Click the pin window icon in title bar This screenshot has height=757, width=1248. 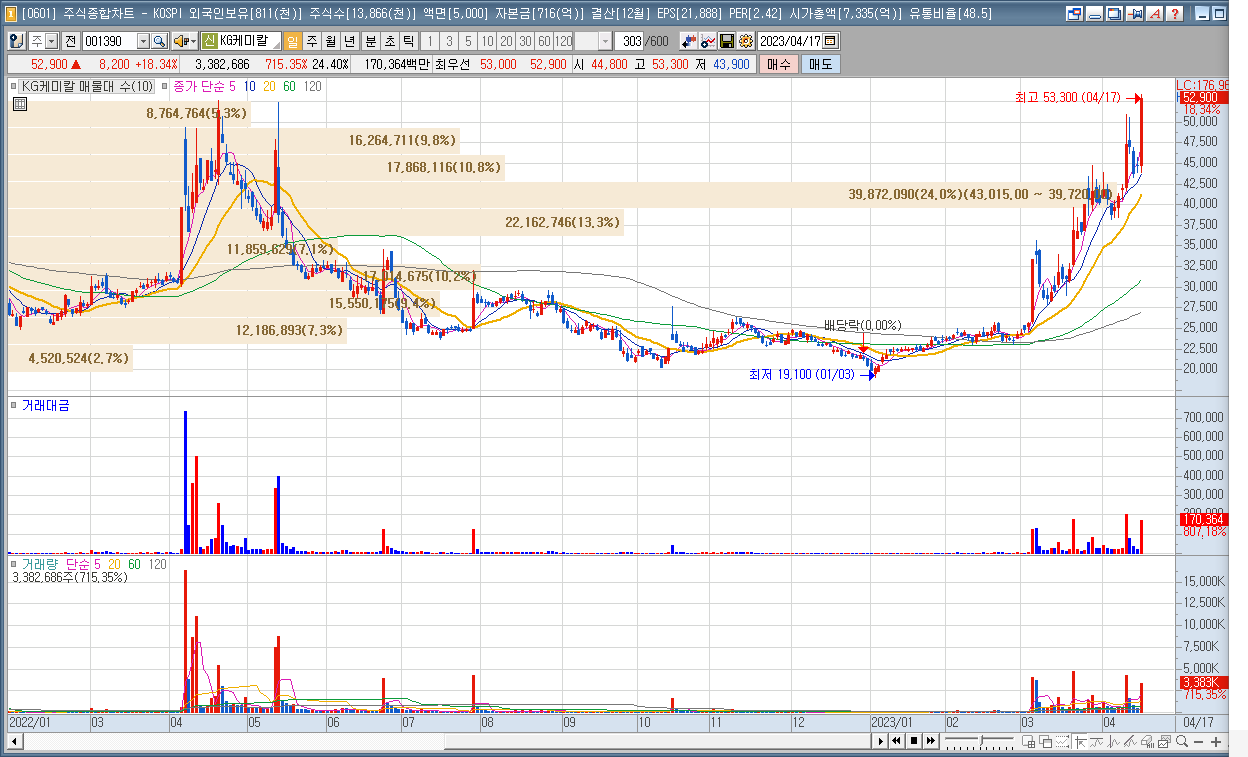(x=1134, y=14)
